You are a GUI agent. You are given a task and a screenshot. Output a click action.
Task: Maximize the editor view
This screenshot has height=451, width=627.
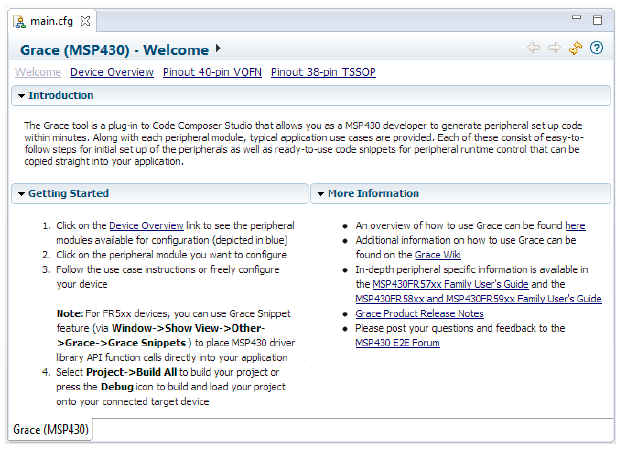click(597, 20)
